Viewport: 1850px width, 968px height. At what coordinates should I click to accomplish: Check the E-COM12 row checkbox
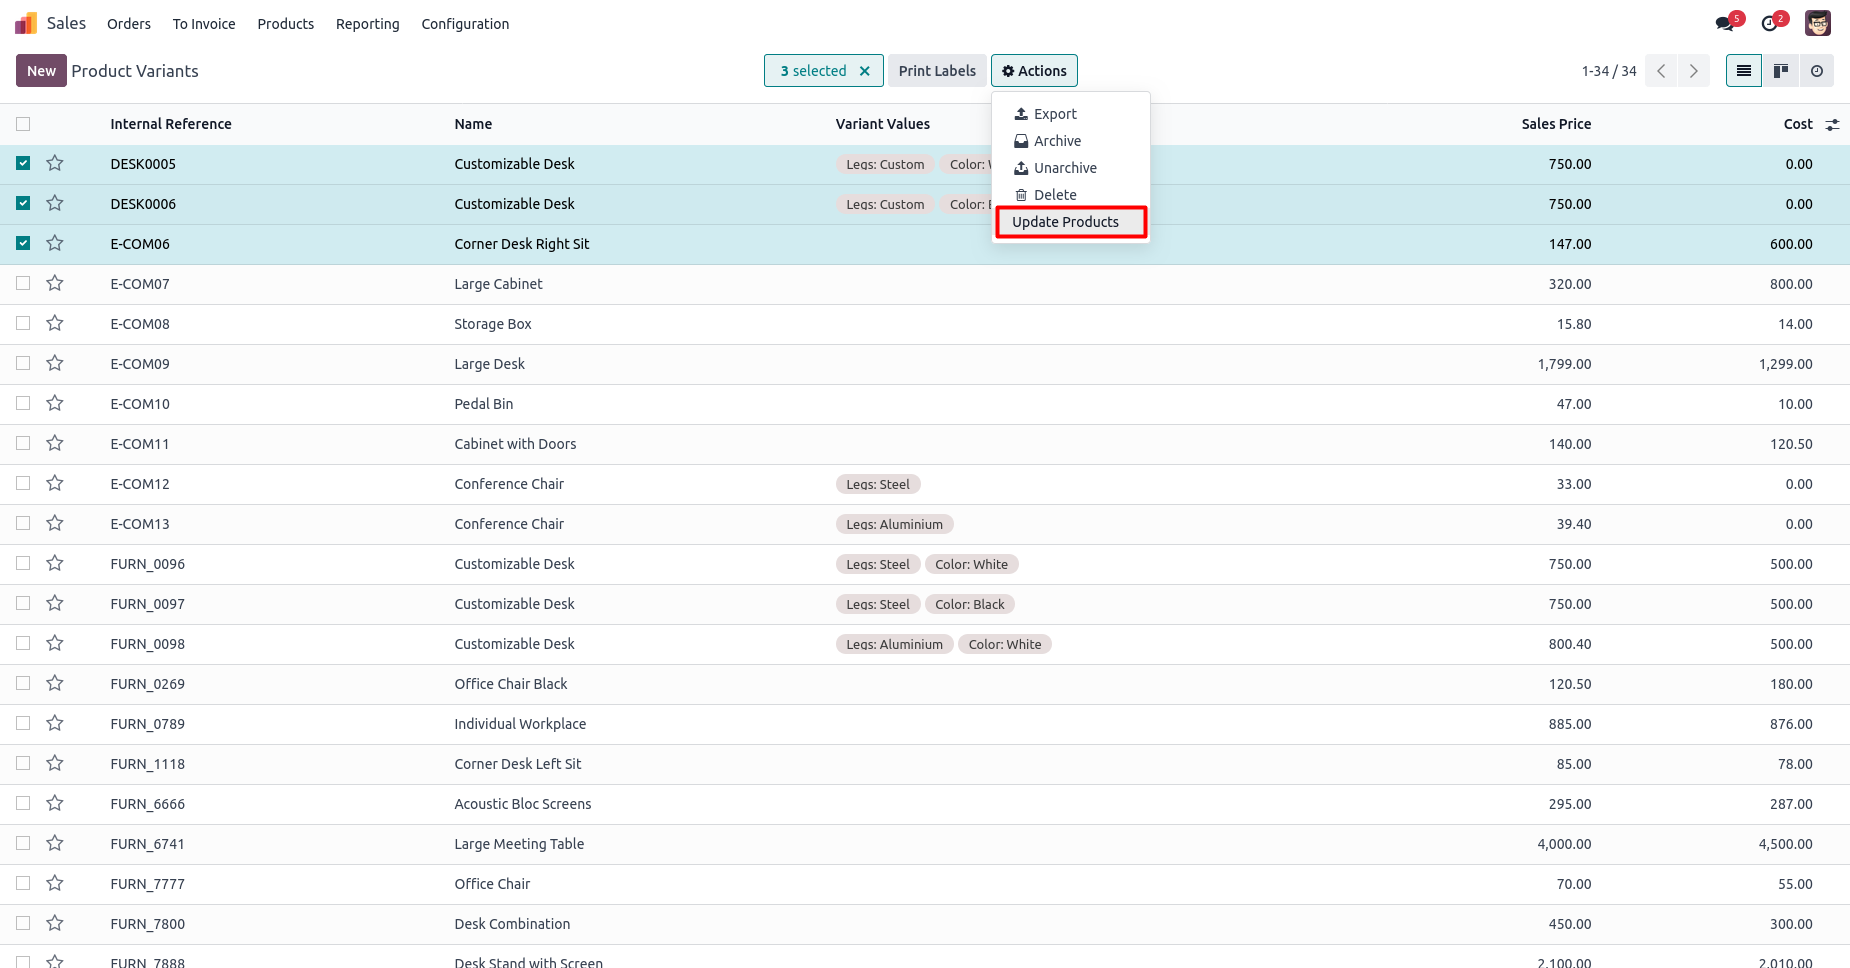click(23, 483)
